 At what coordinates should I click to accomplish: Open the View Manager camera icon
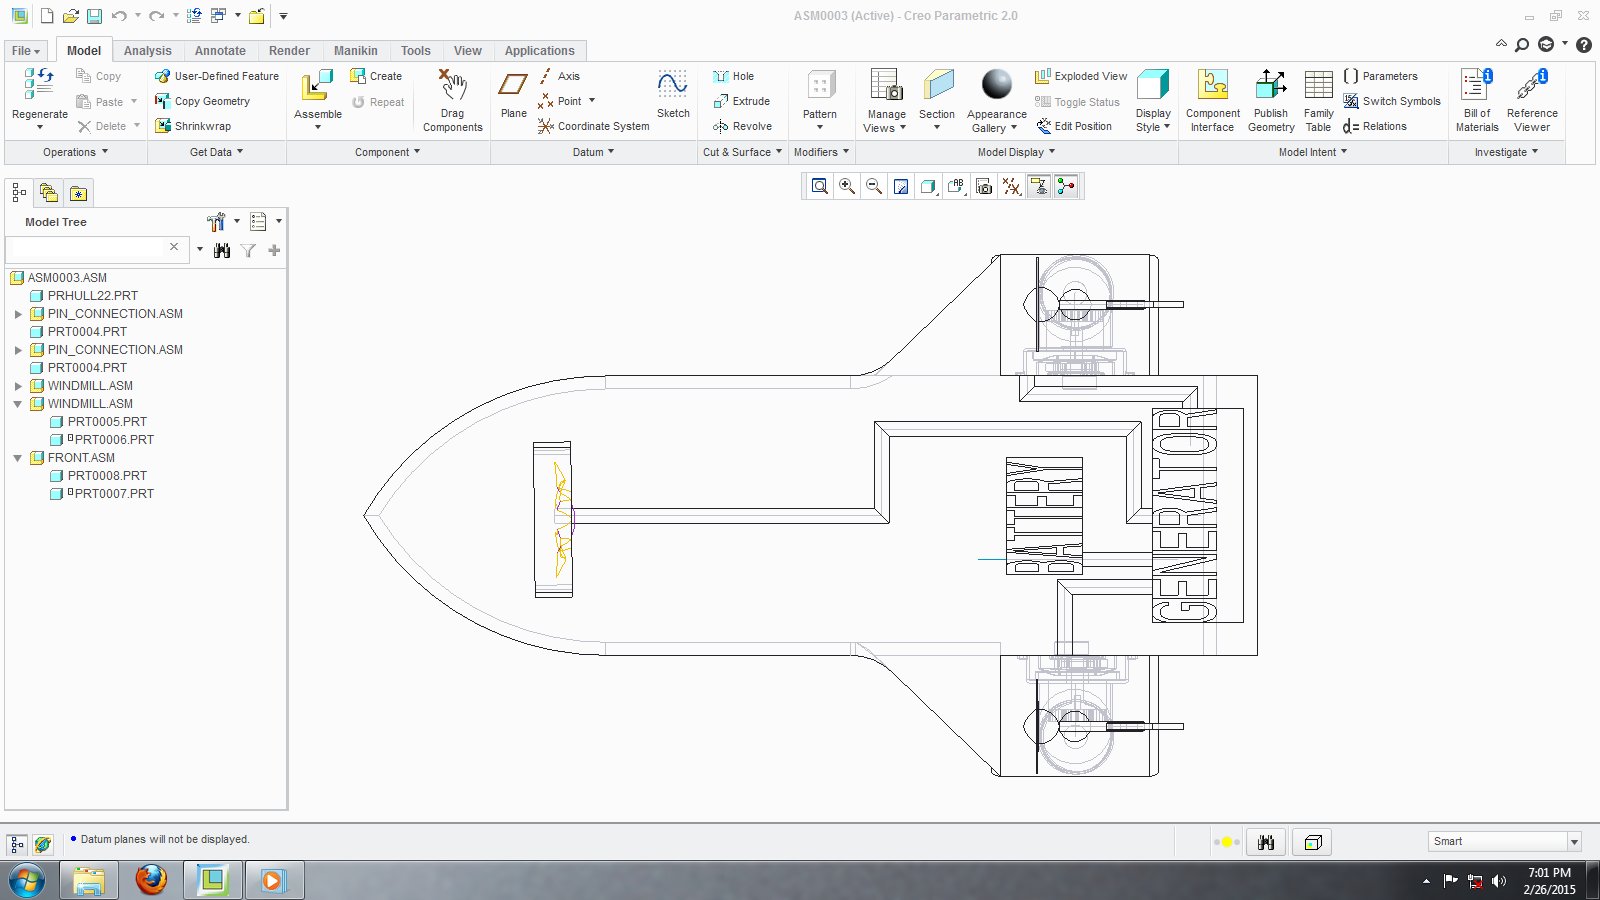(984, 186)
